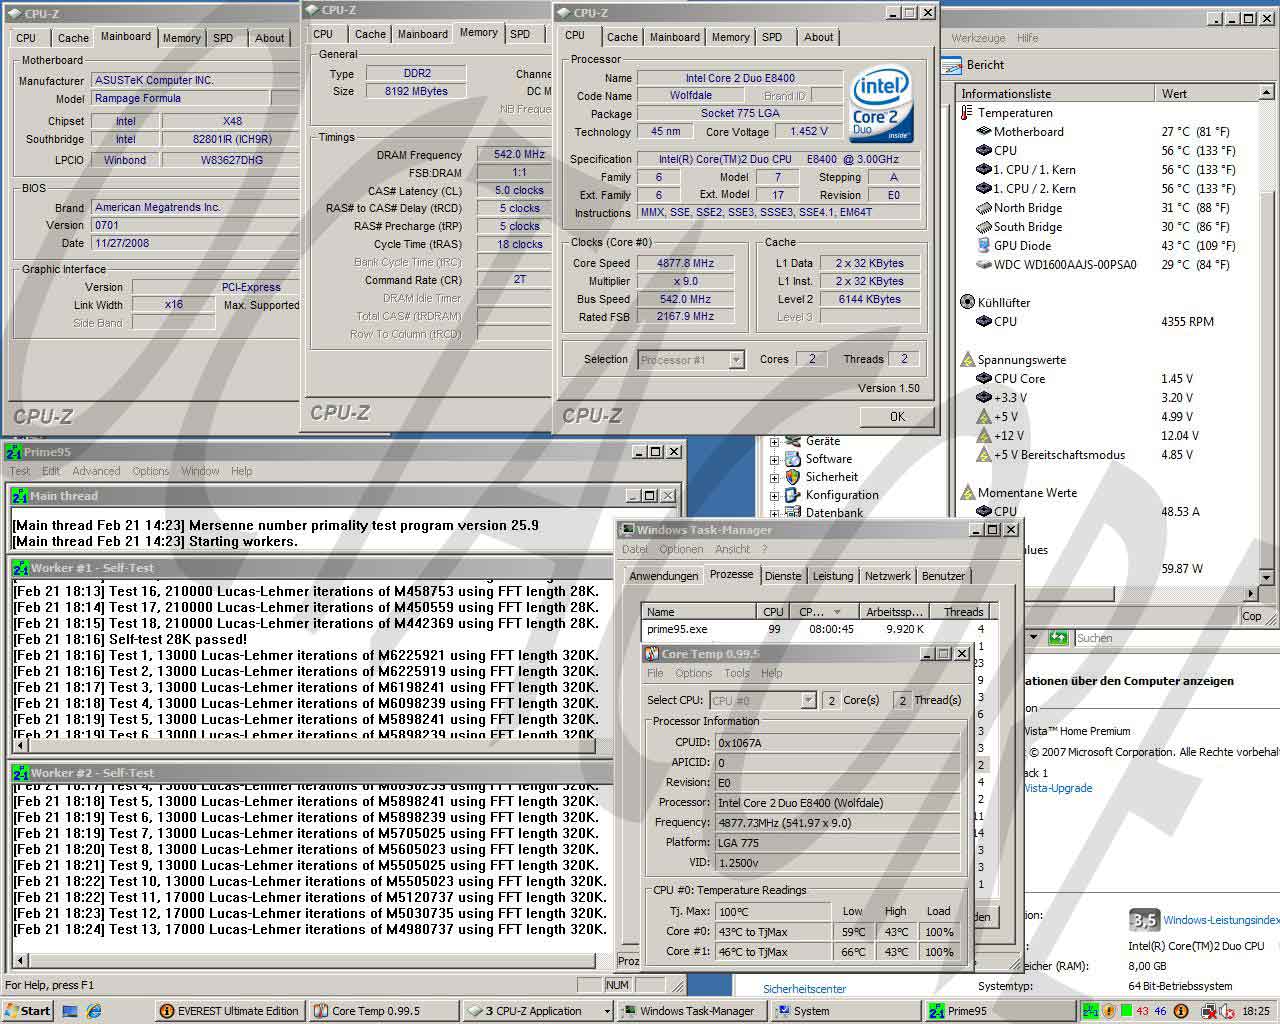Viewport: 1280px width, 1024px height.
Task: Click CPU Core voltage icon
Action: 984,379
